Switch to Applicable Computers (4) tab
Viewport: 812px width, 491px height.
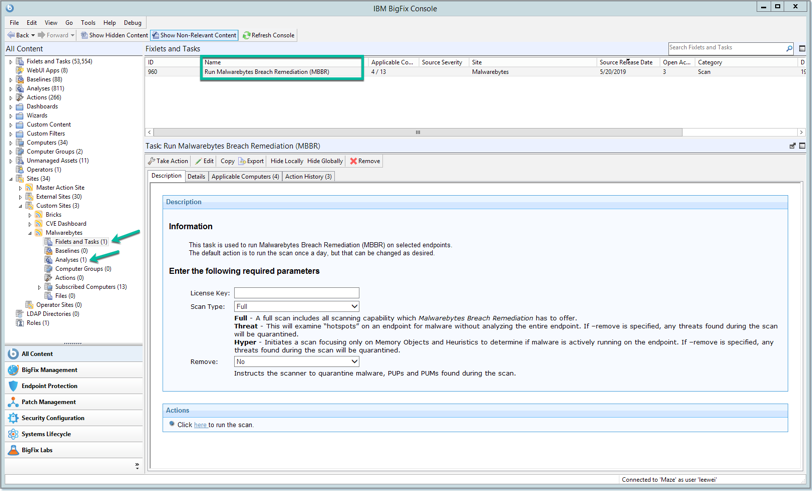click(x=245, y=177)
